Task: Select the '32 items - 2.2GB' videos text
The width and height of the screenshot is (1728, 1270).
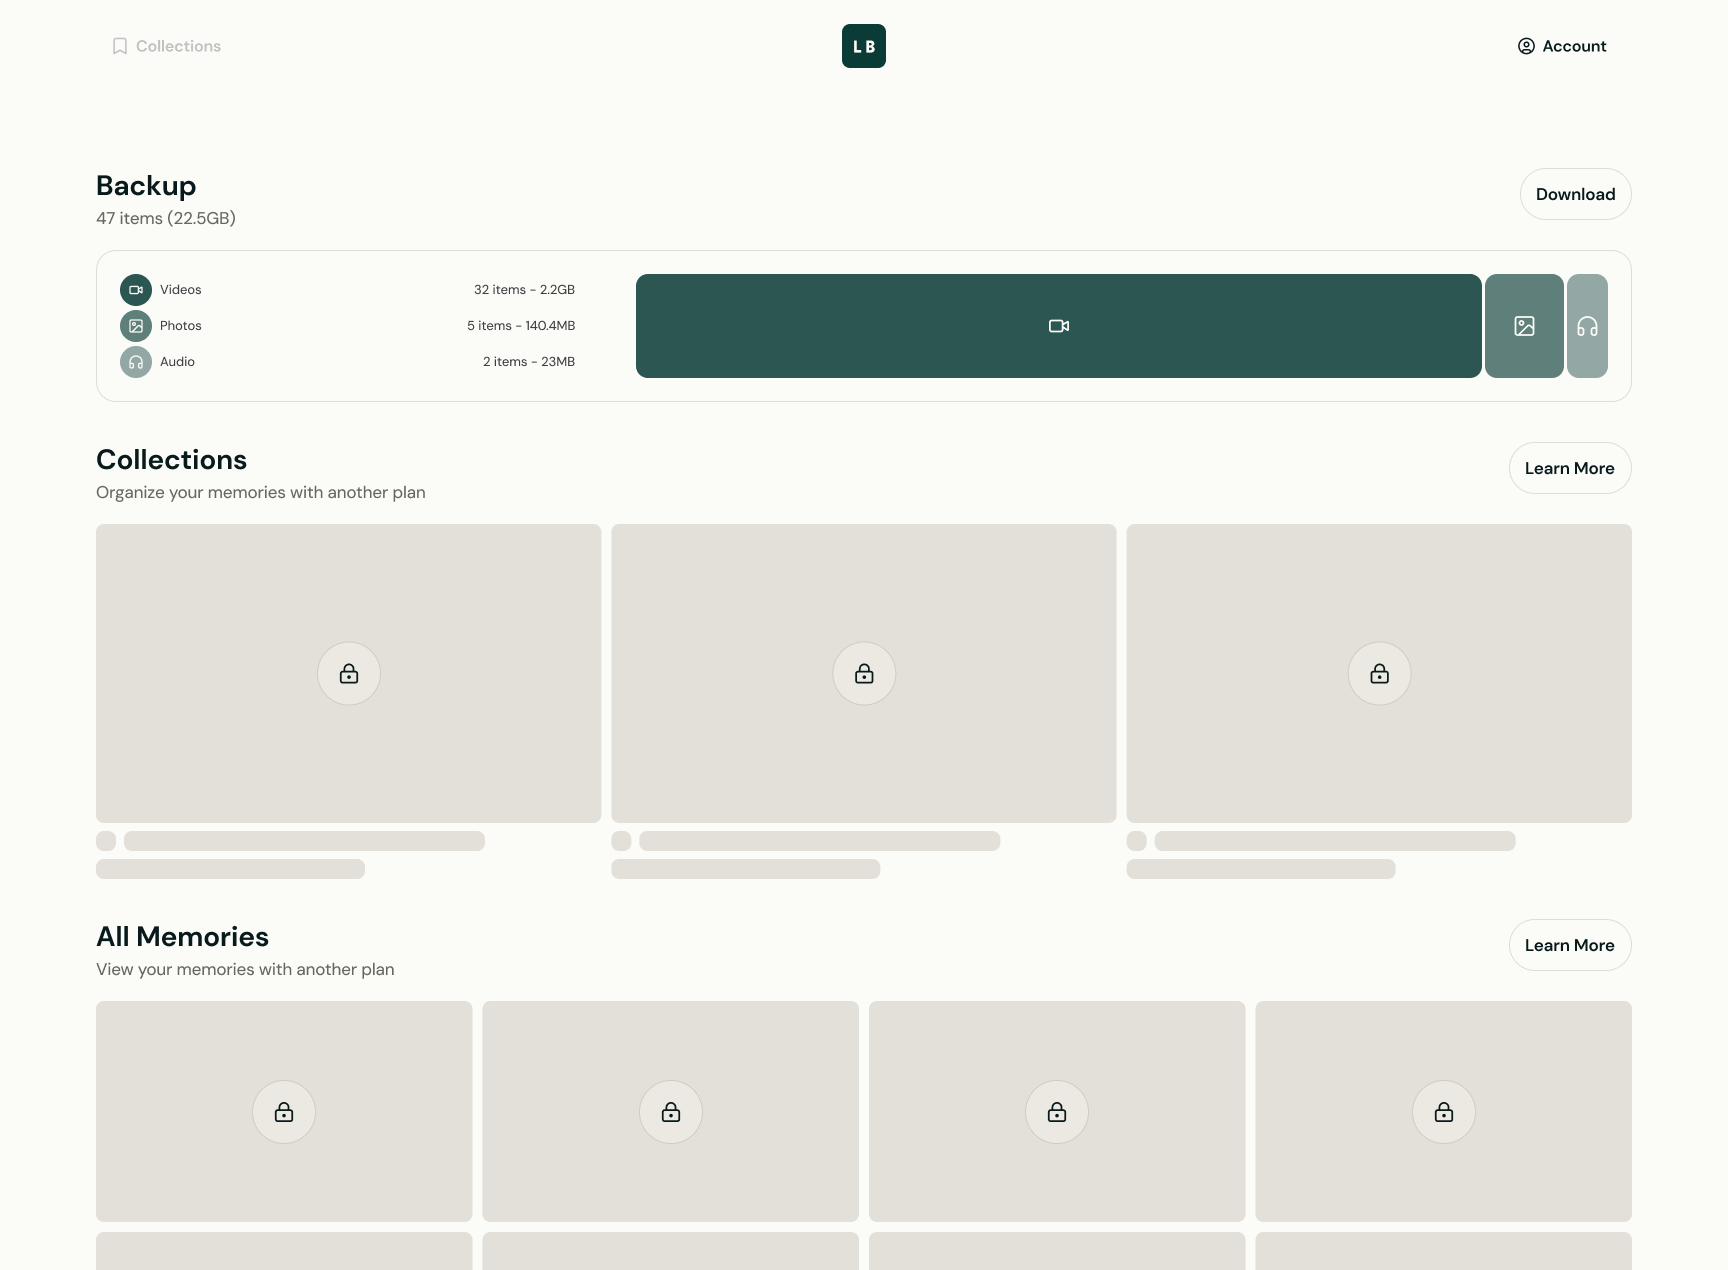Action: [x=524, y=290]
